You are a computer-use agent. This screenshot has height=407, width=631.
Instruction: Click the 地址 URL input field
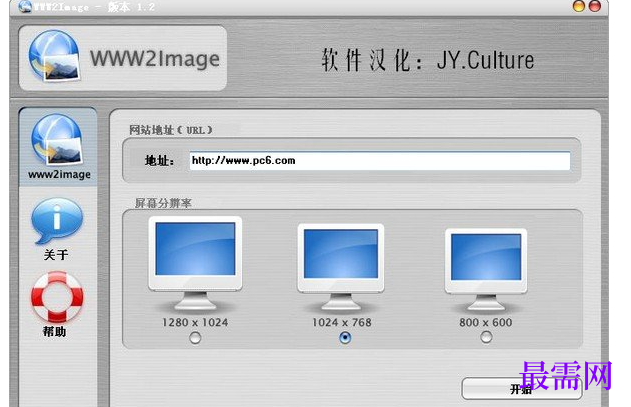coord(380,161)
